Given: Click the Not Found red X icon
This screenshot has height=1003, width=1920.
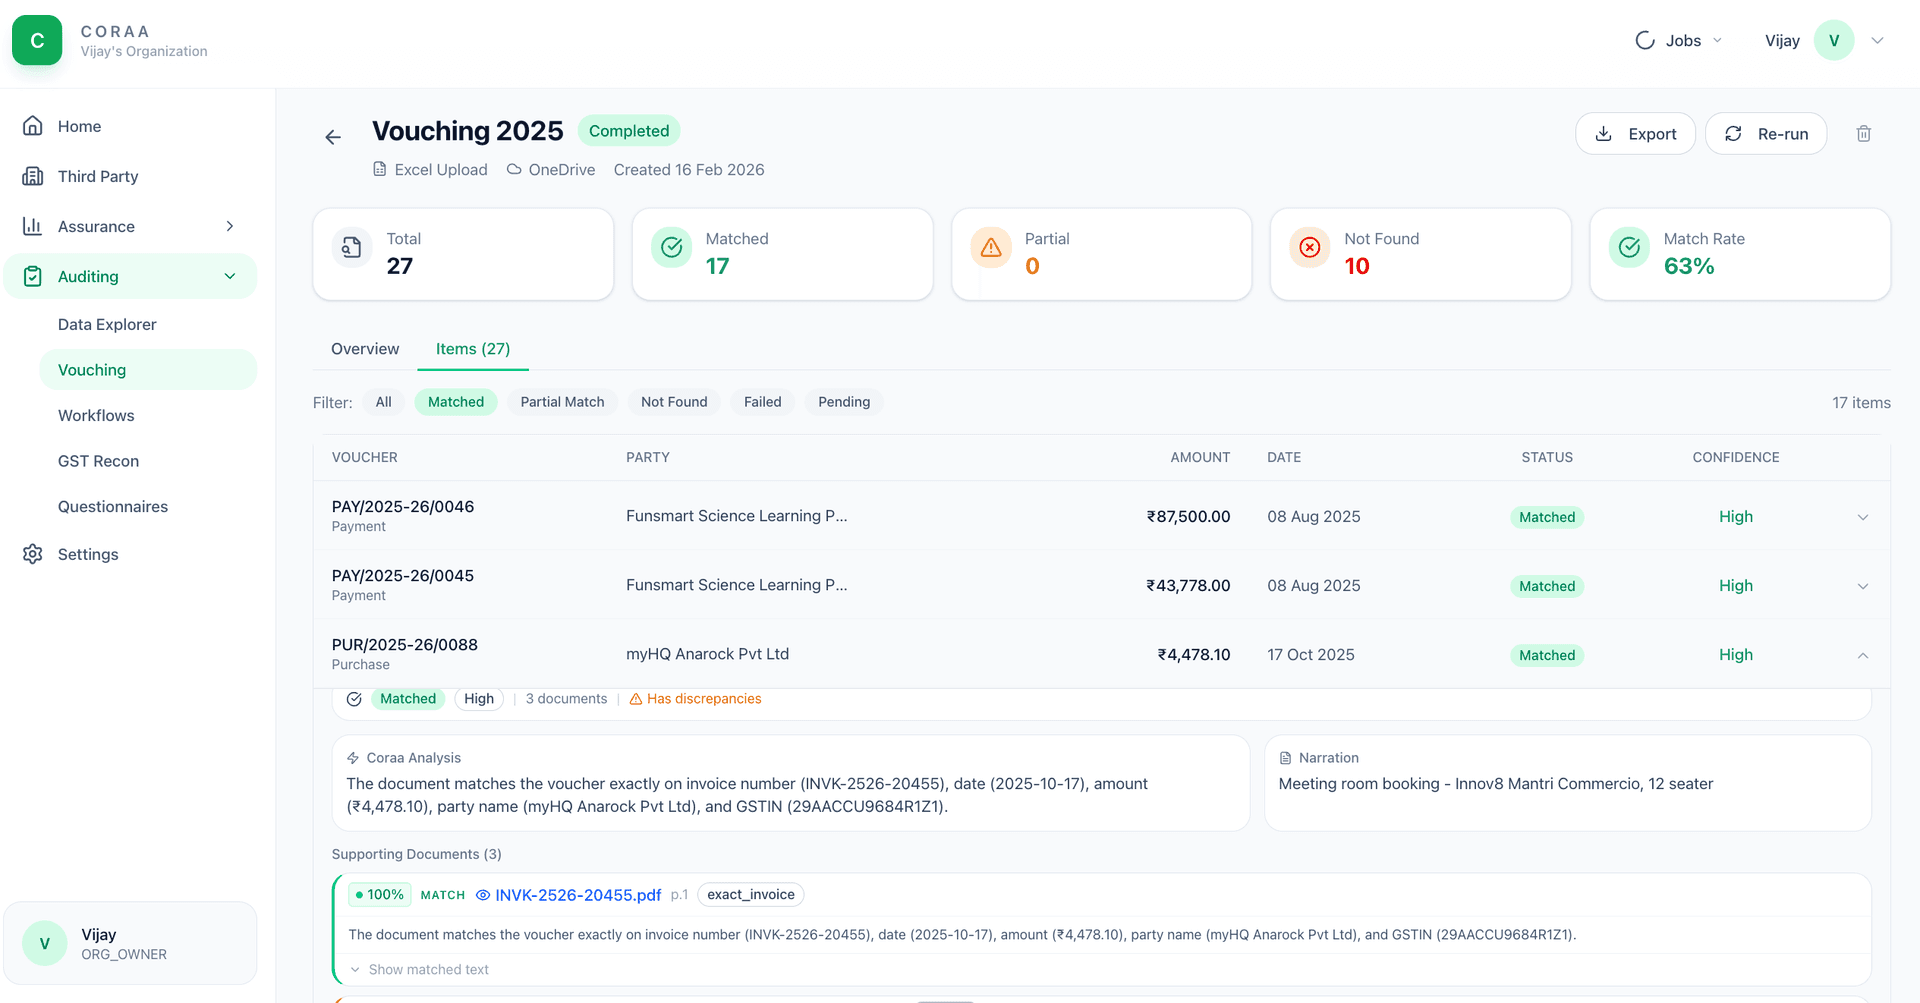Looking at the screenshot, I should (x=1309, y=247).
